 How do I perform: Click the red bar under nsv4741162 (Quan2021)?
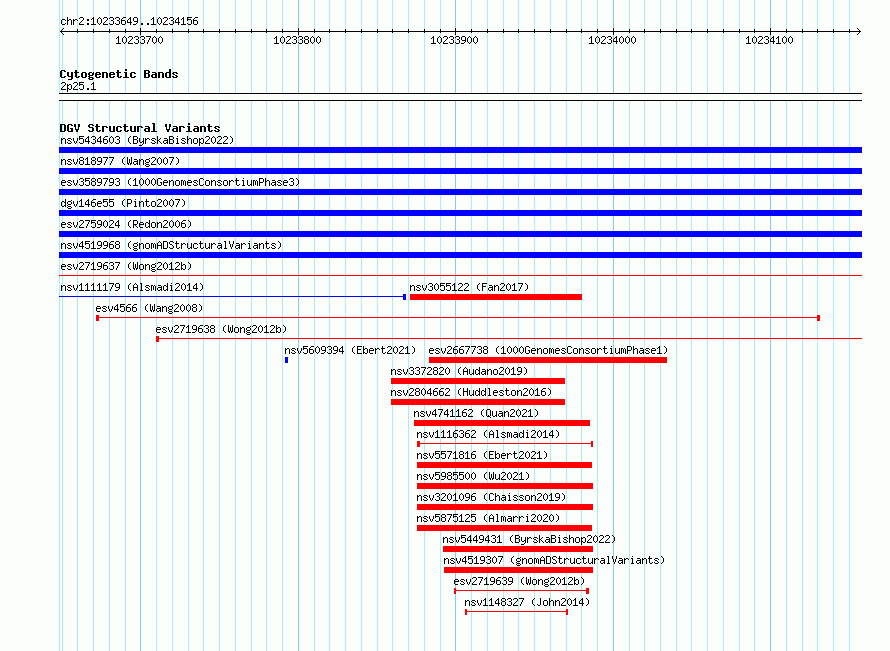pos(502,423)
